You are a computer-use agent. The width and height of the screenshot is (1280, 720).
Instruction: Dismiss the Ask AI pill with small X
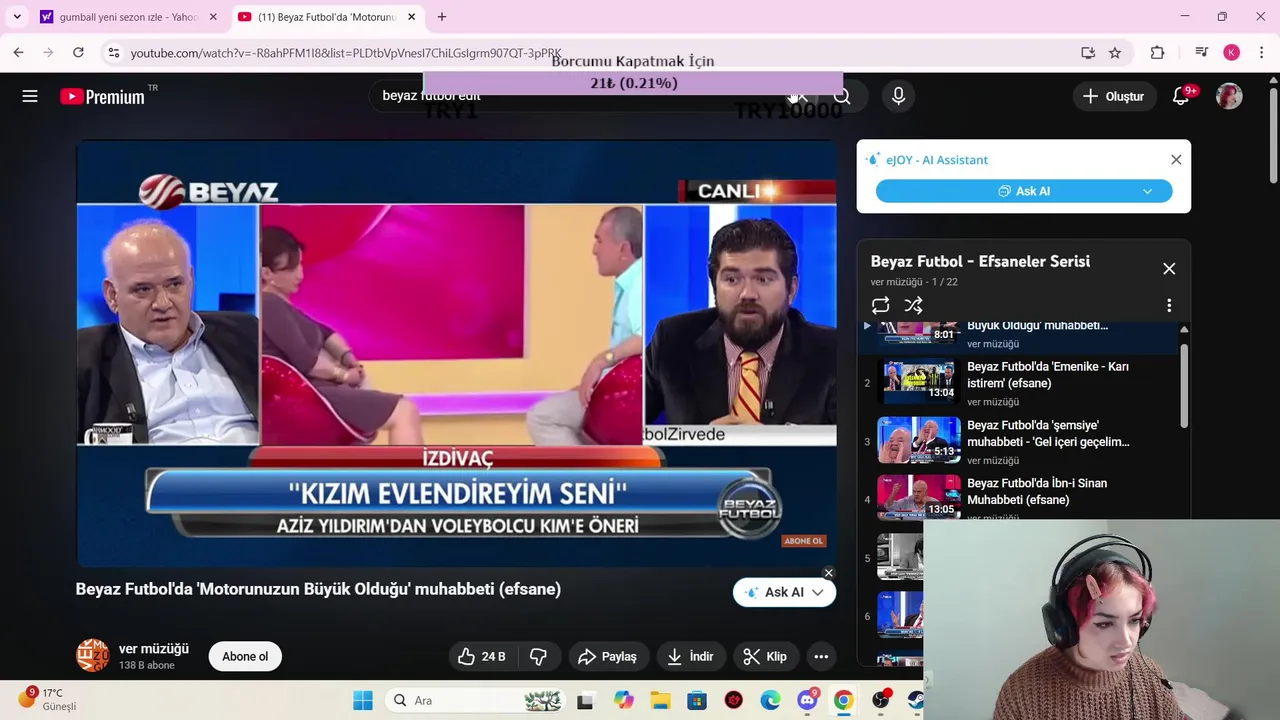coord(828,573)
